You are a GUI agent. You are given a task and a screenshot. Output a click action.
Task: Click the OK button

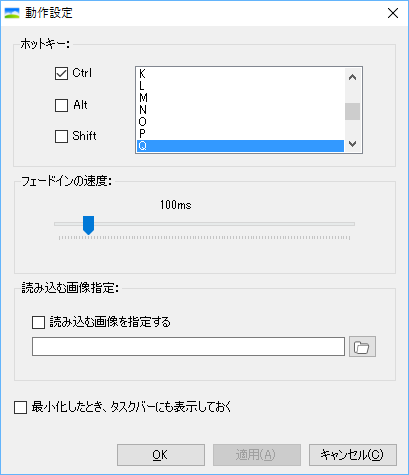coord(161,455)
